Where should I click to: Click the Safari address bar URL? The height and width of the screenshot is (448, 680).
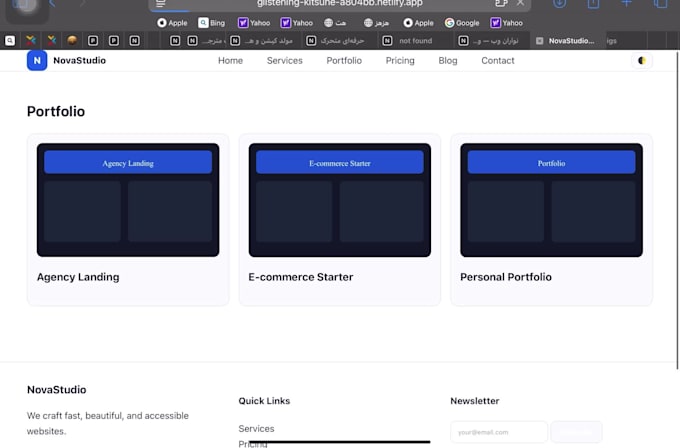tap(340, 3)
